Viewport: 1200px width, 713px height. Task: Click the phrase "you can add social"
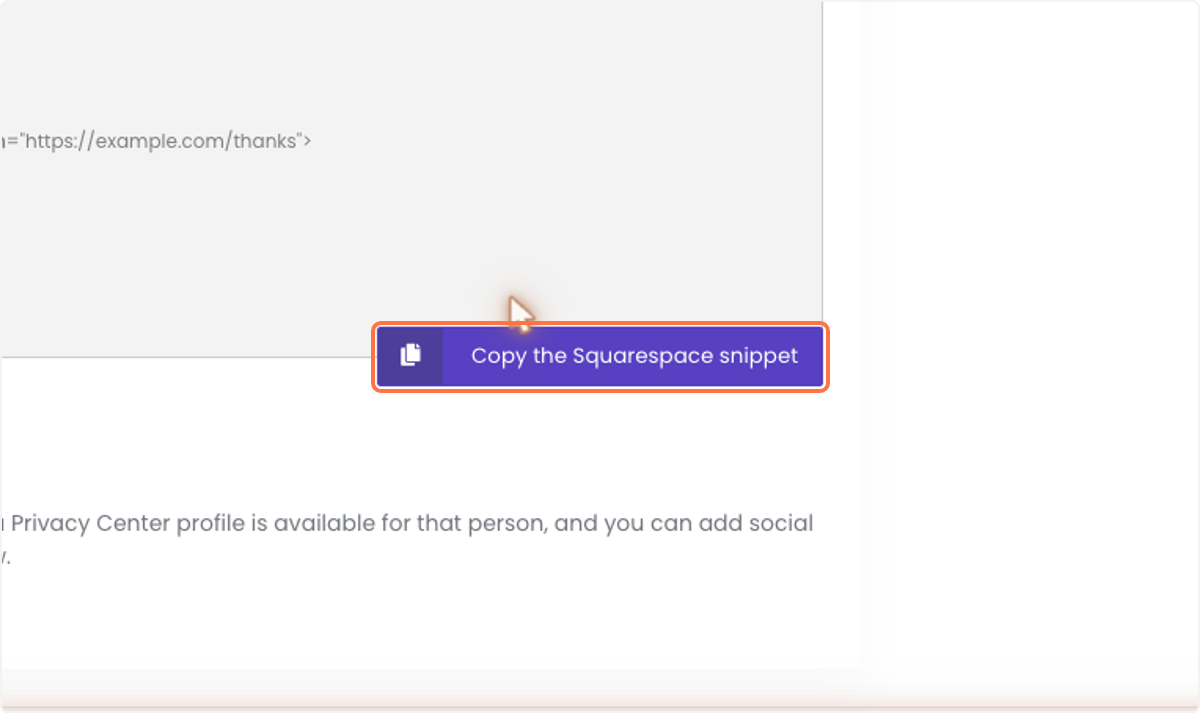(x=709, y=523)
